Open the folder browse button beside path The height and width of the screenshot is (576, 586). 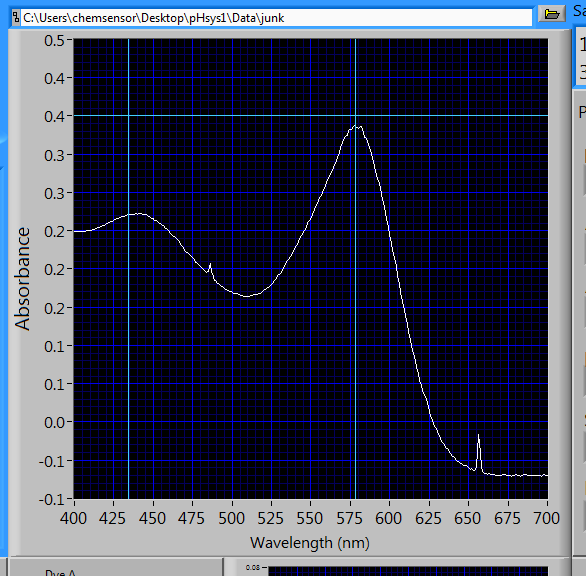552,14
